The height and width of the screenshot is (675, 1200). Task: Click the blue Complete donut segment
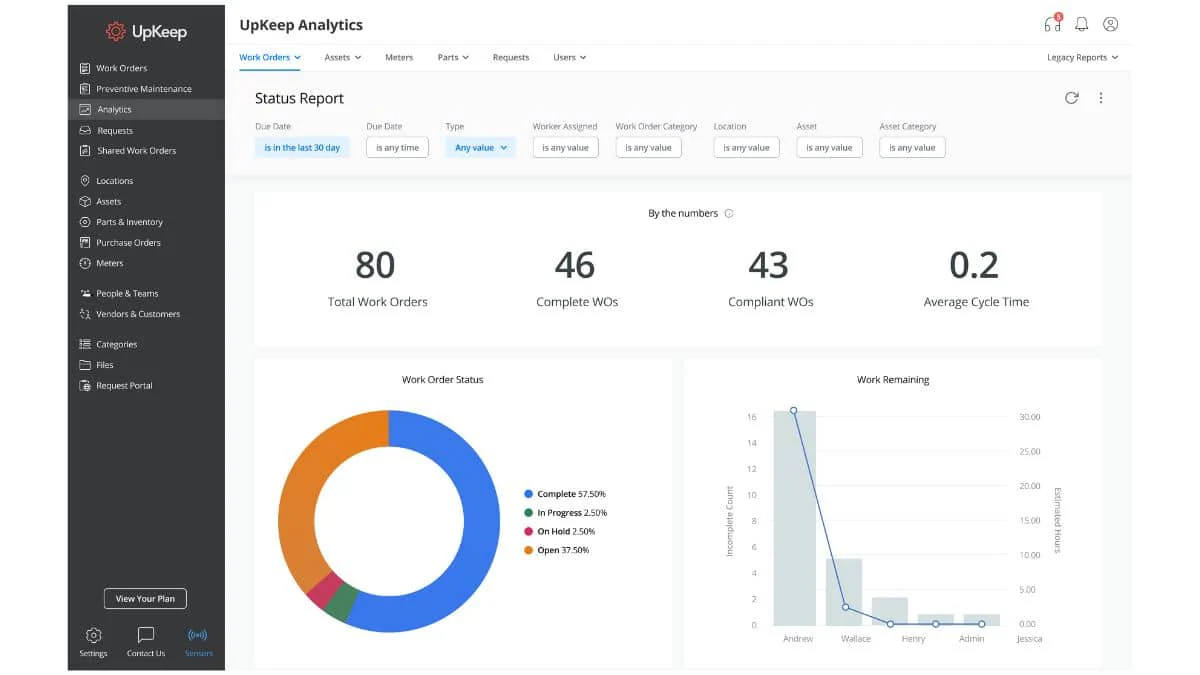point(480,530)
